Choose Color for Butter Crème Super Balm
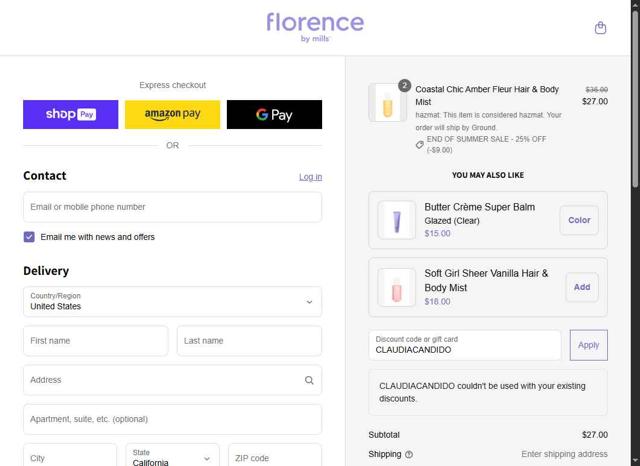Viewport: 640px width, 466px height. point(579,220)
